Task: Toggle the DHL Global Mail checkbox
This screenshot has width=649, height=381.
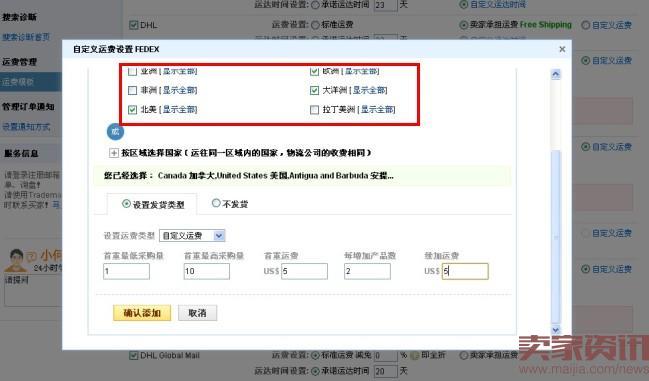Action: pos(133,355)
